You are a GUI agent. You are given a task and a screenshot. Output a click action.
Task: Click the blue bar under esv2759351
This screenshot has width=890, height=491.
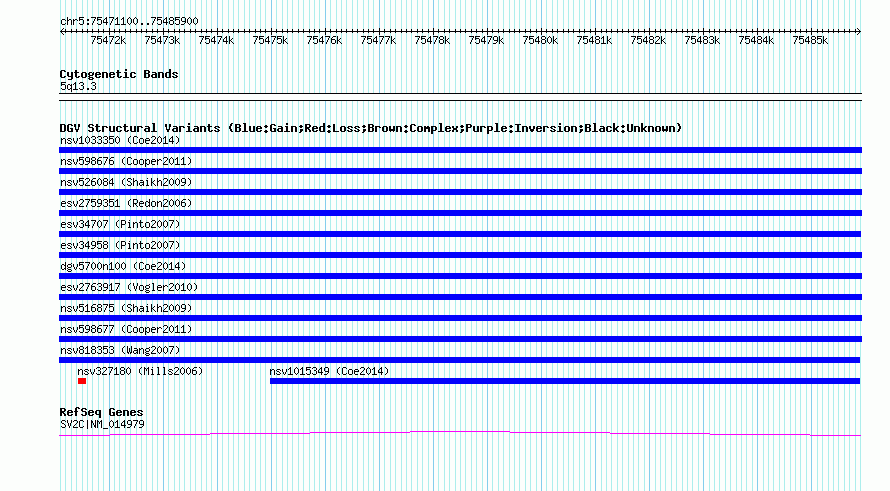[x=460, y=213]
